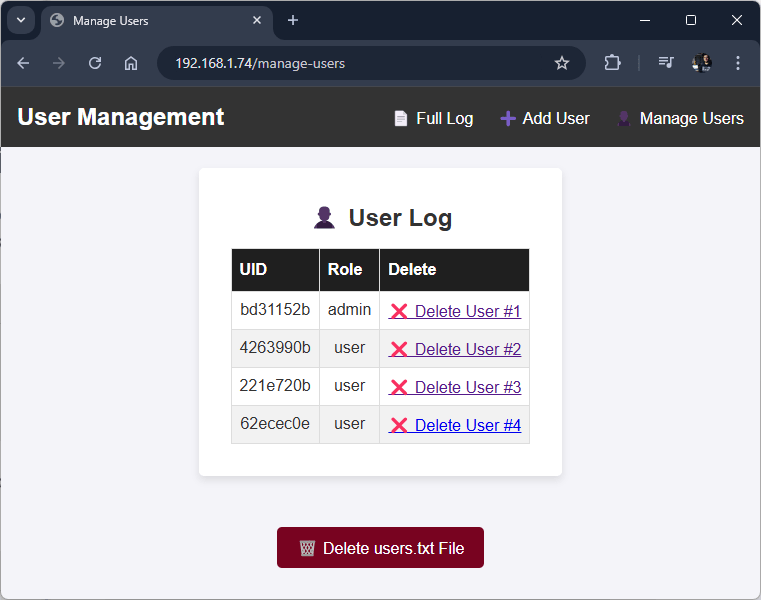
Task: Click the red X icon for User #1
Action: tap(399, 312)
